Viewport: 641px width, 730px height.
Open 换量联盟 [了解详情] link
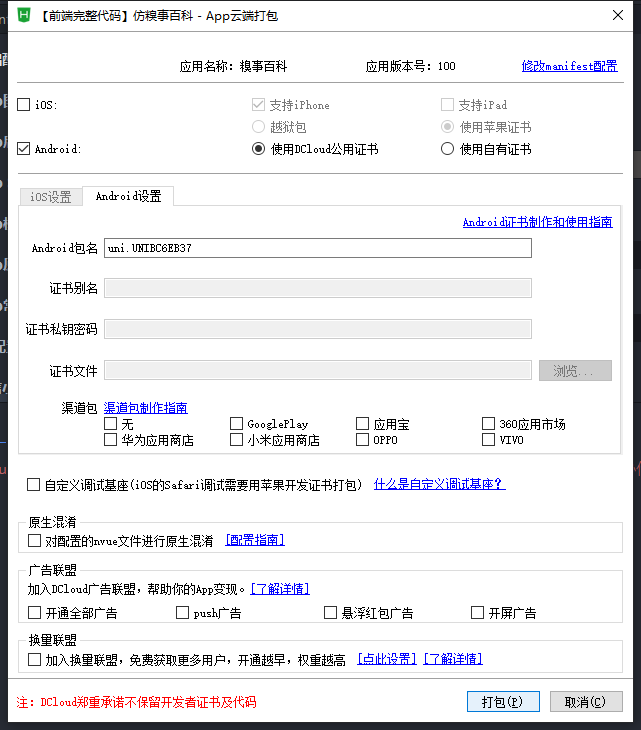pos(453,659)
